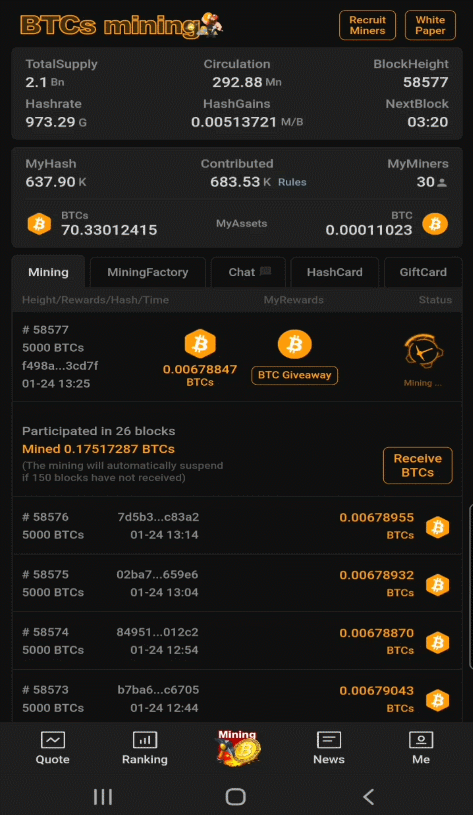Tap MyMiners count 30
The width and height of the screenshot is (473, 815).
click(x=425, y=182)
